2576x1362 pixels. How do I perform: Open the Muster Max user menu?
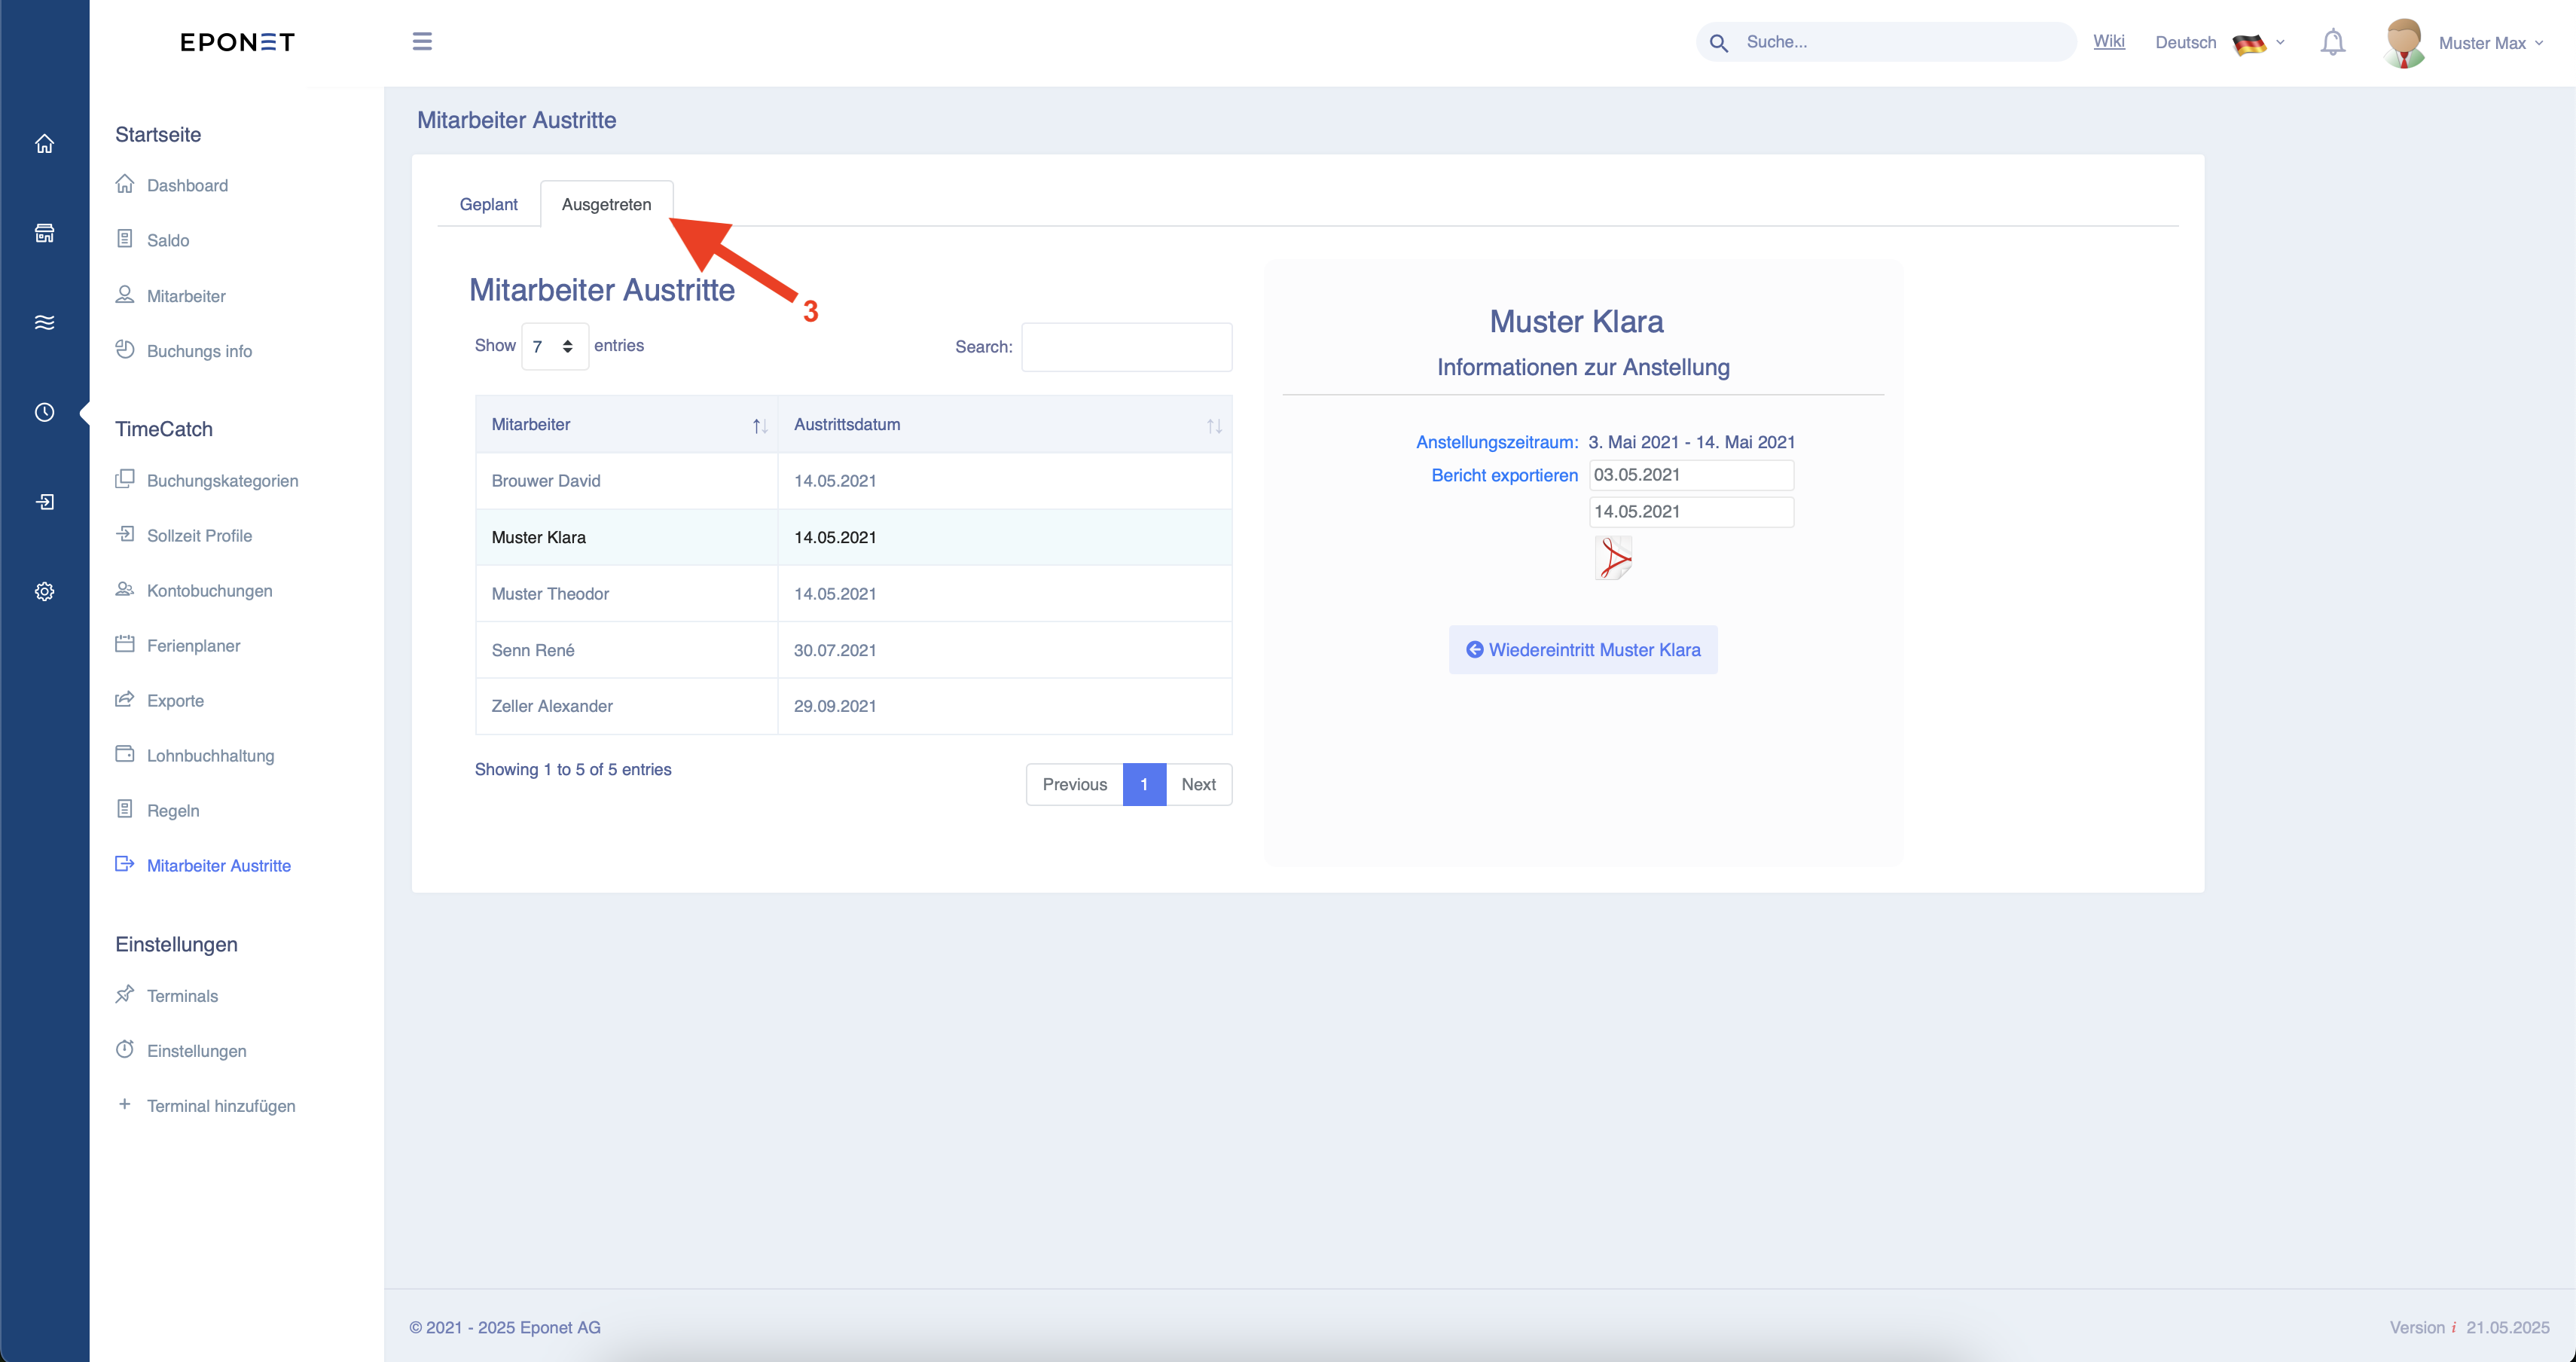tap(2465, 42)
